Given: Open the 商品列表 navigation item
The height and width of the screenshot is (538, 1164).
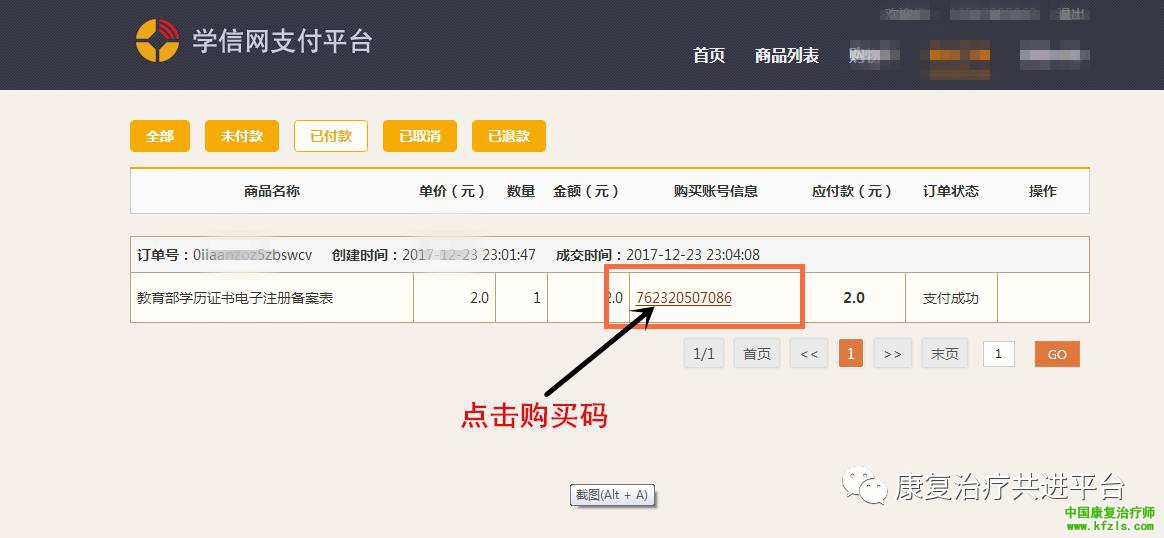Looking at the screenshot, I should (787, 55).
